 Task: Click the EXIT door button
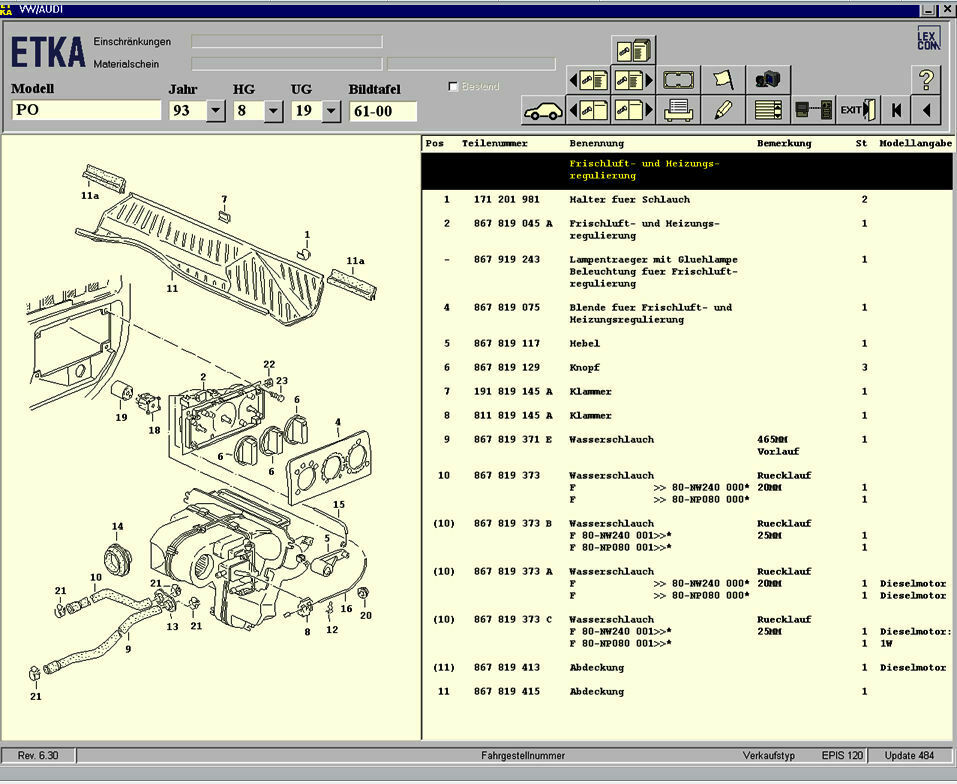tap(858, 110)
